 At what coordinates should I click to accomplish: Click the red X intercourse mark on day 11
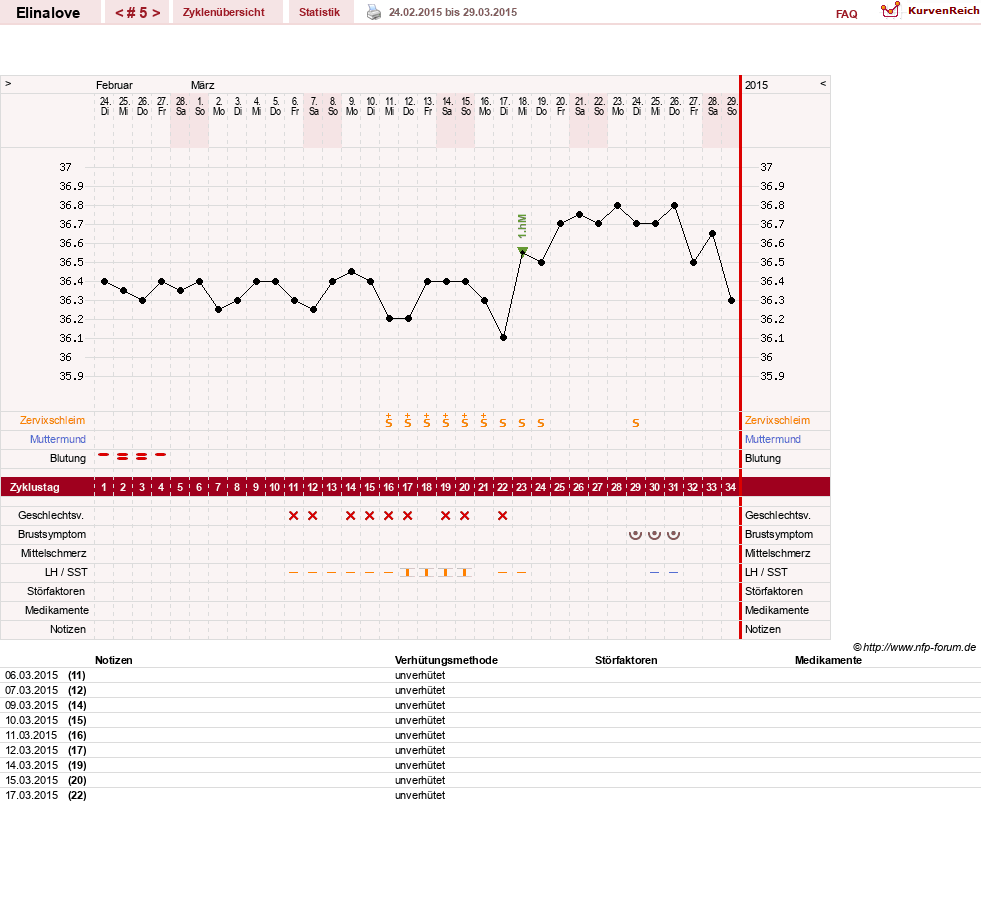[x=293, y=515]
